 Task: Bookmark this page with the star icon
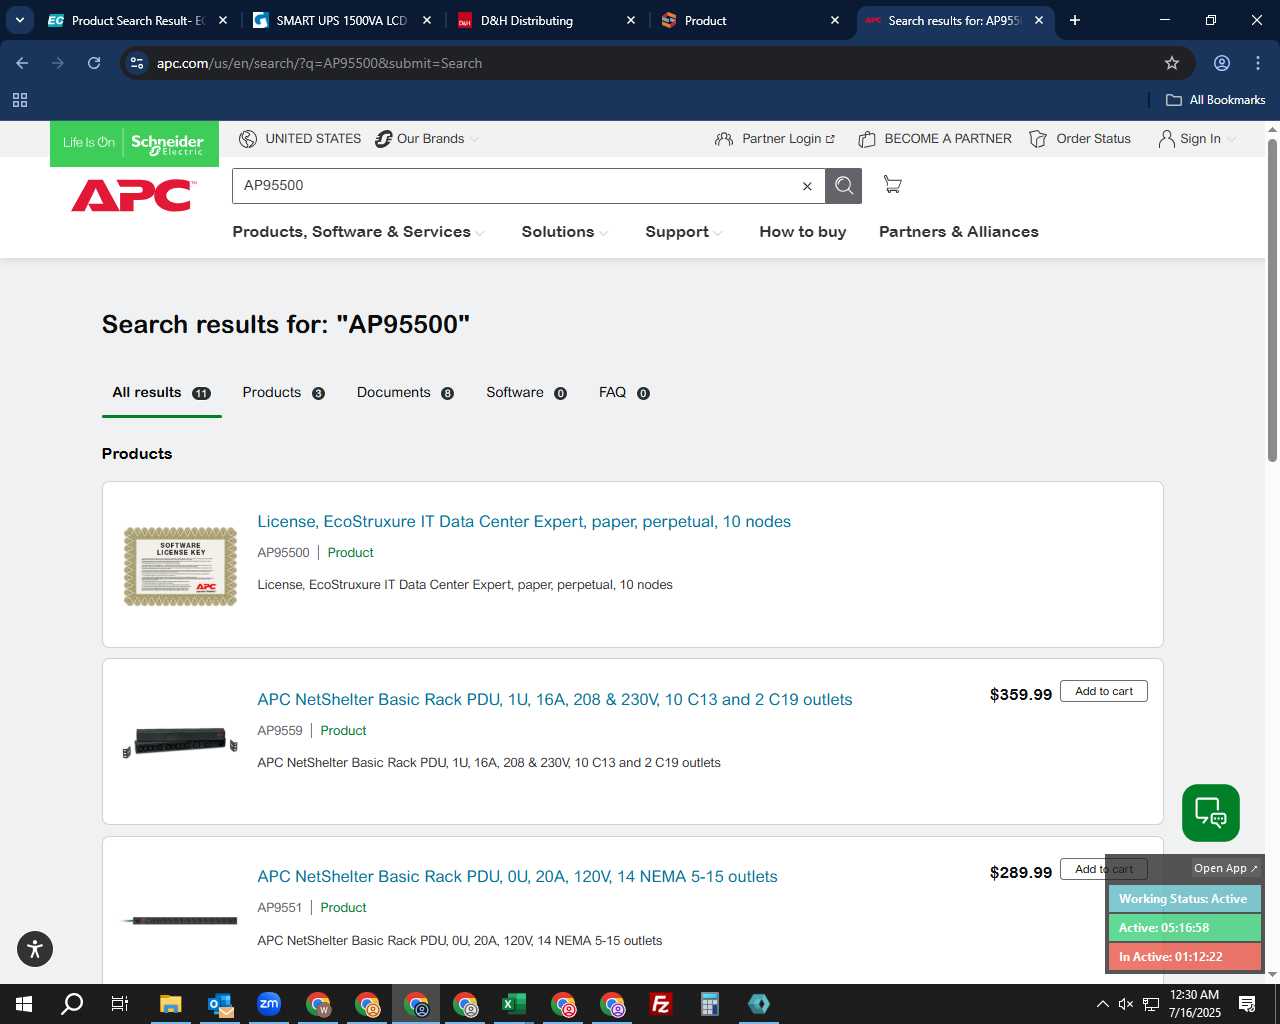1172,63
